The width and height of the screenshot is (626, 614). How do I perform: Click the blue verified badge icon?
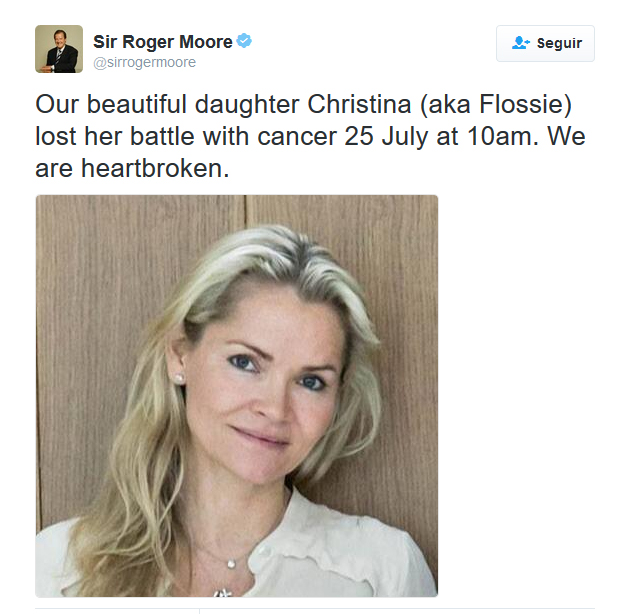244,41
